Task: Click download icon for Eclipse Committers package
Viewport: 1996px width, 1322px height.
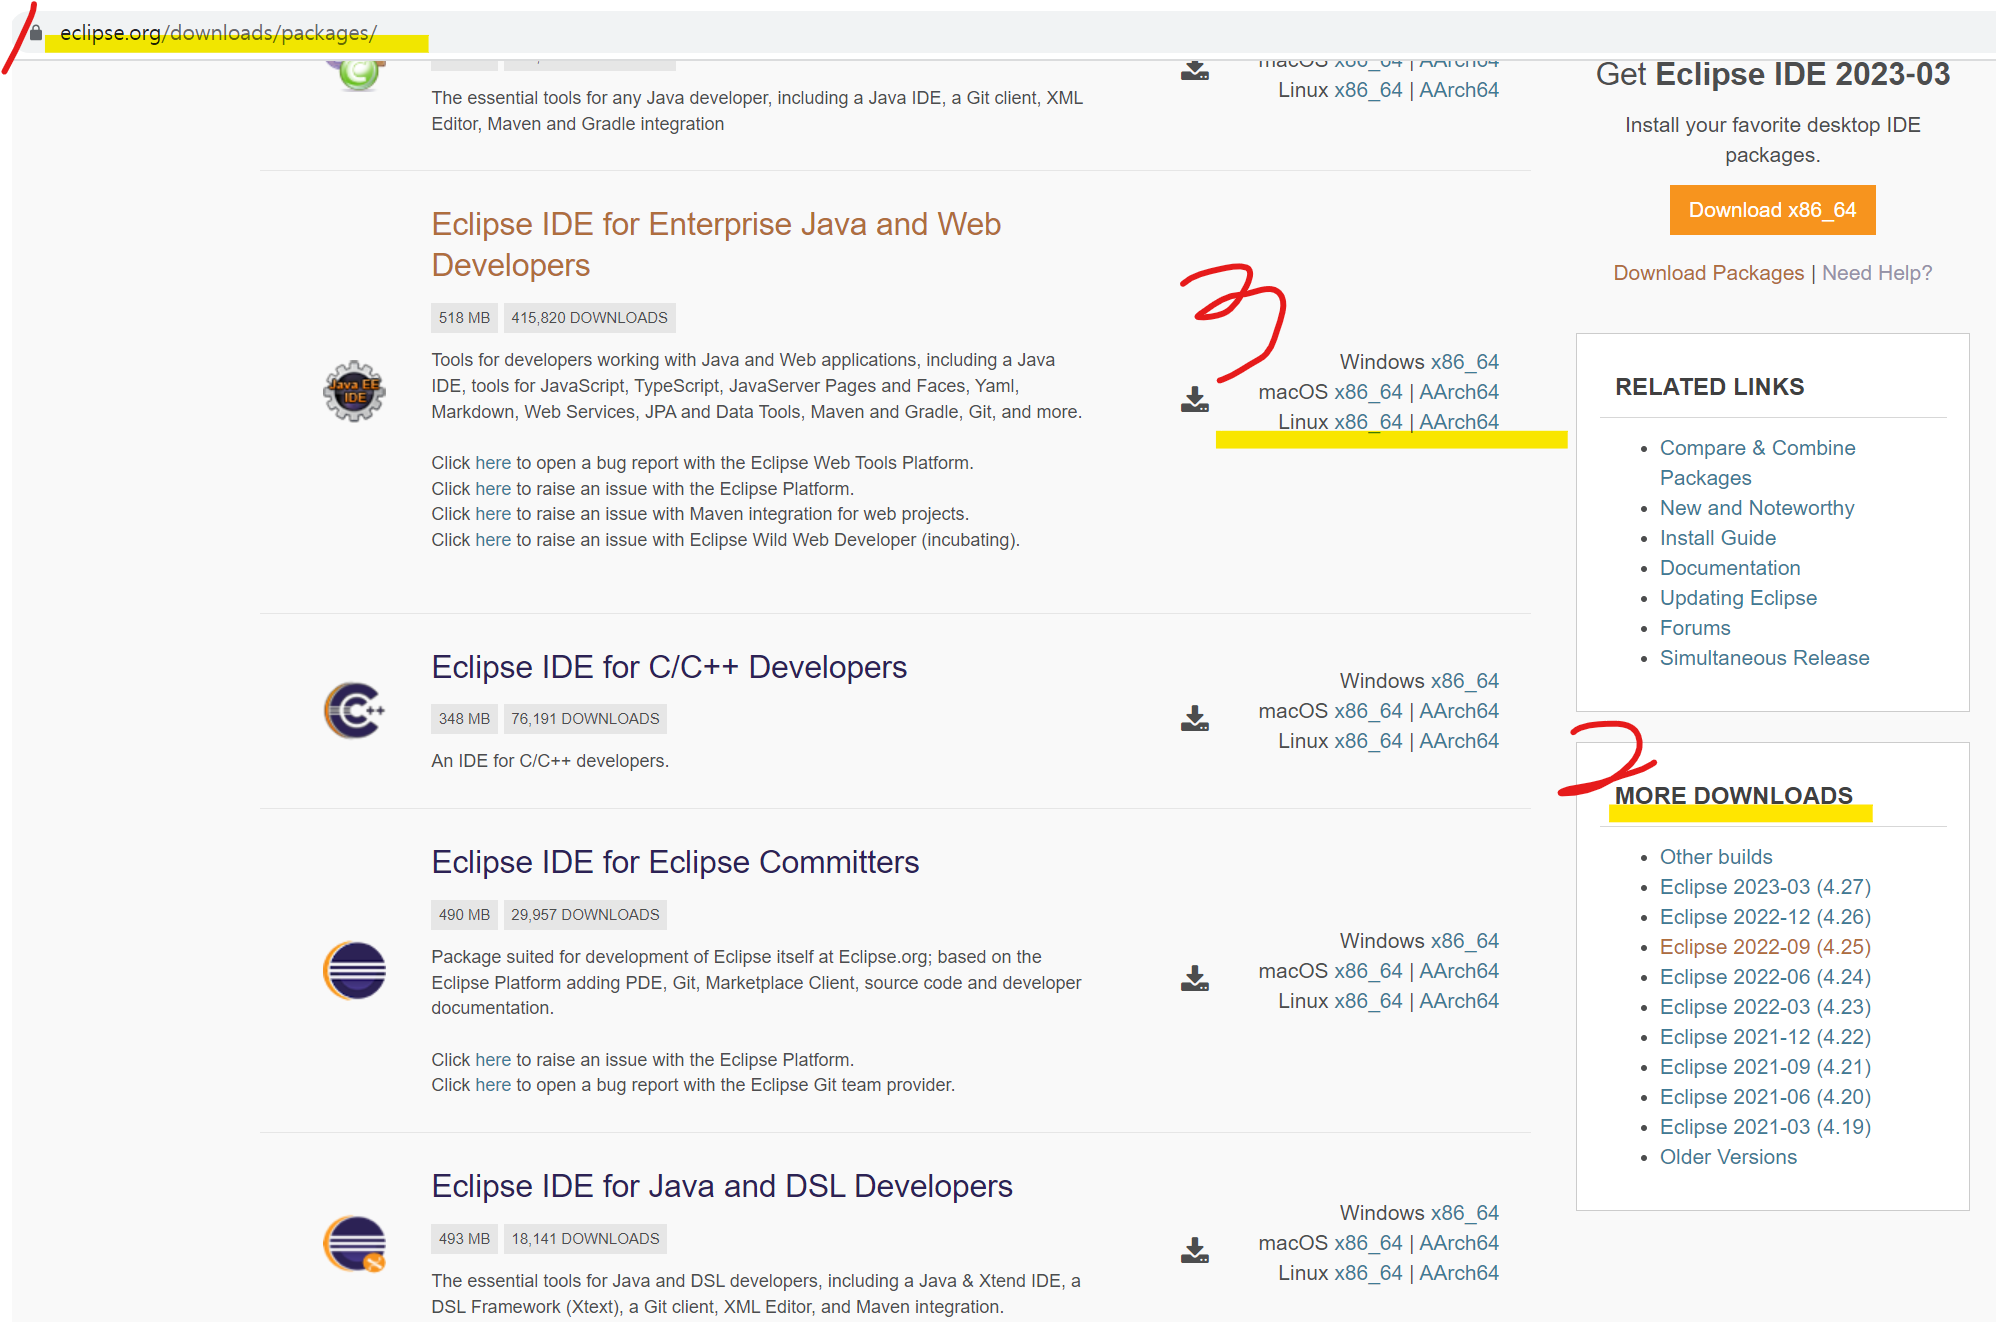Action: (x=1195, y=978)
